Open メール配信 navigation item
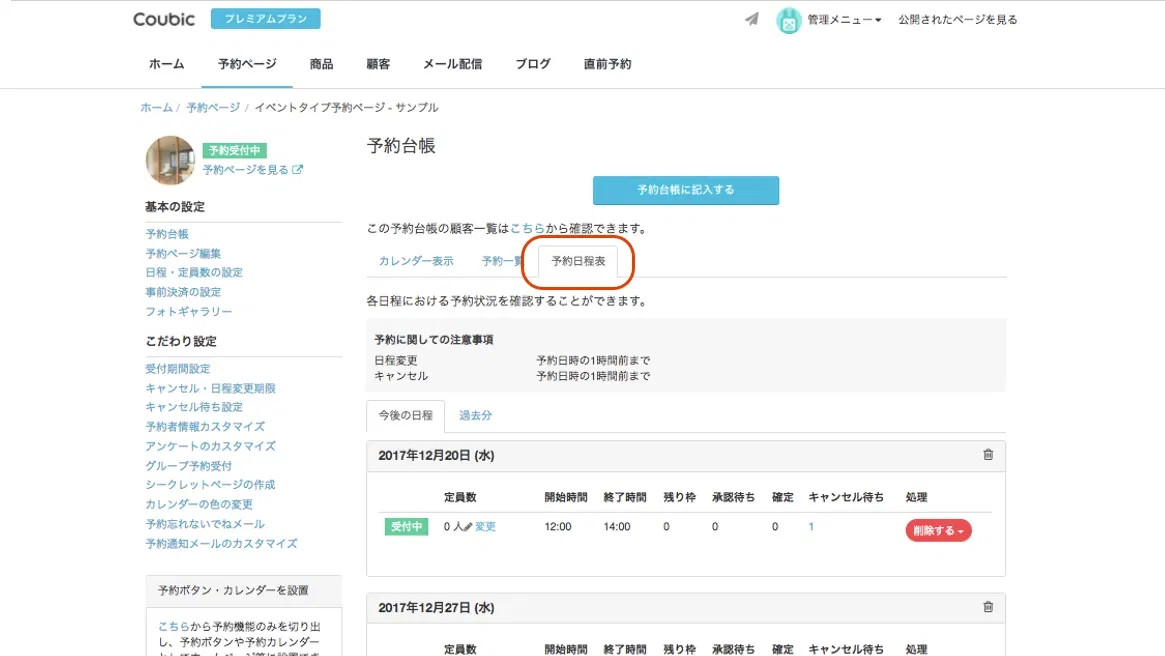 (x=452, y=64)
